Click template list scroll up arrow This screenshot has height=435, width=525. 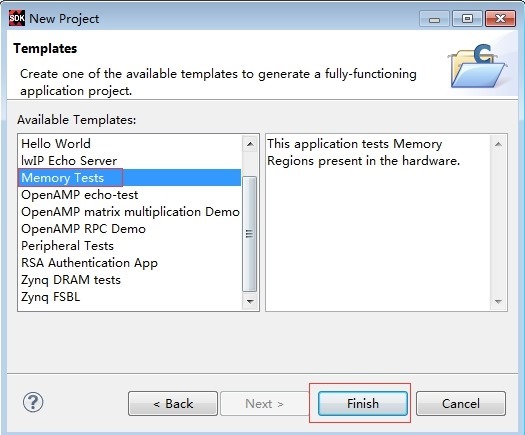click(250, 144)
